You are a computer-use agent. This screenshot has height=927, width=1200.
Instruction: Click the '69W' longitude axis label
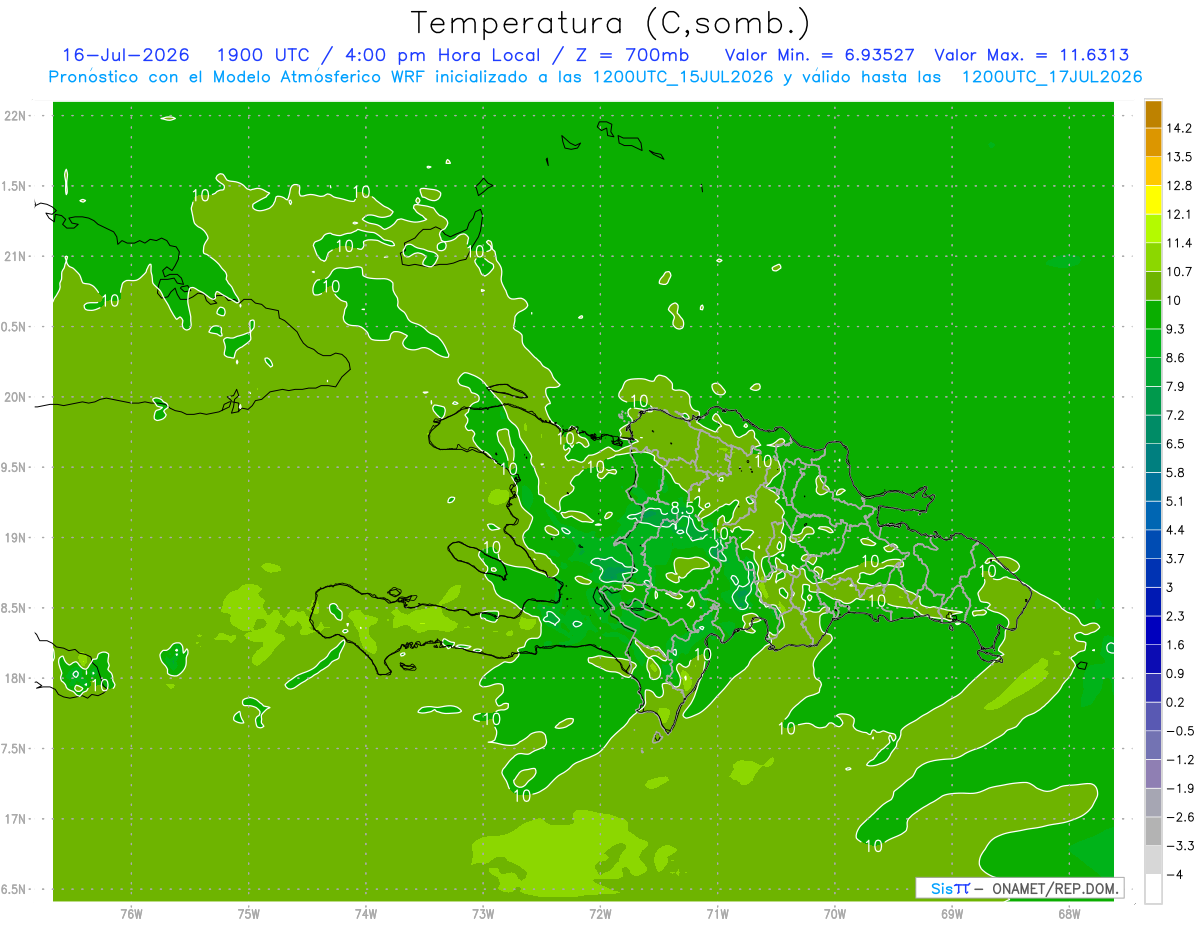pos(951,912)
